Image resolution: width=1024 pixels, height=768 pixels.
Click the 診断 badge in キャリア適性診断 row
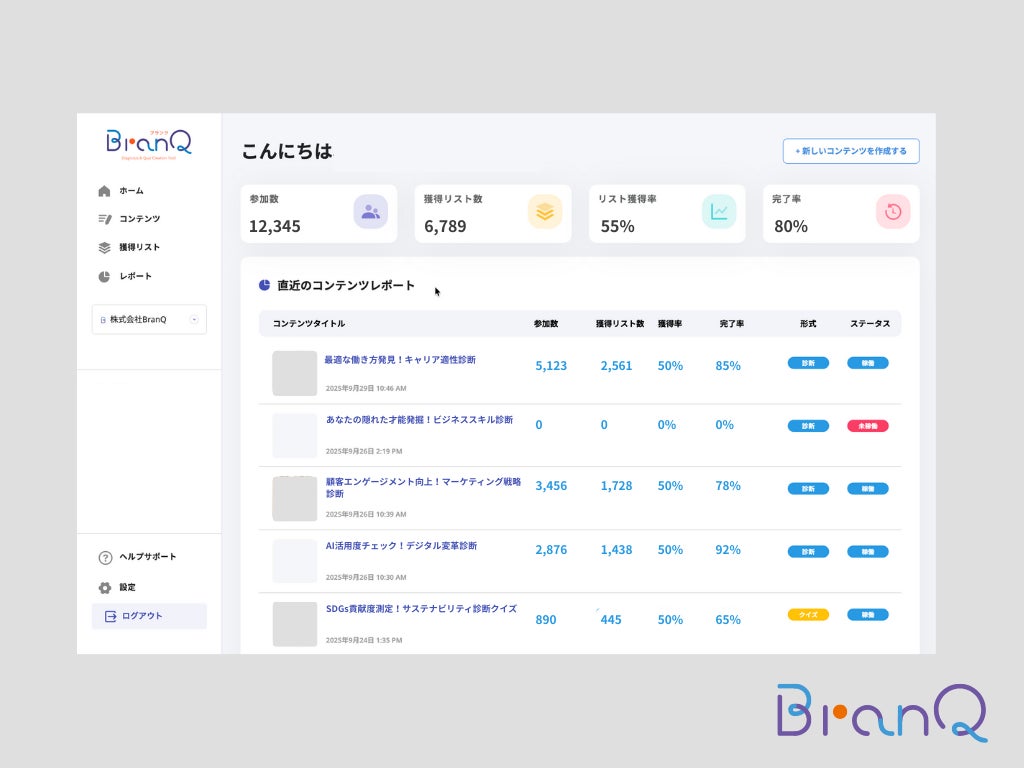click(x=808, y=363)
